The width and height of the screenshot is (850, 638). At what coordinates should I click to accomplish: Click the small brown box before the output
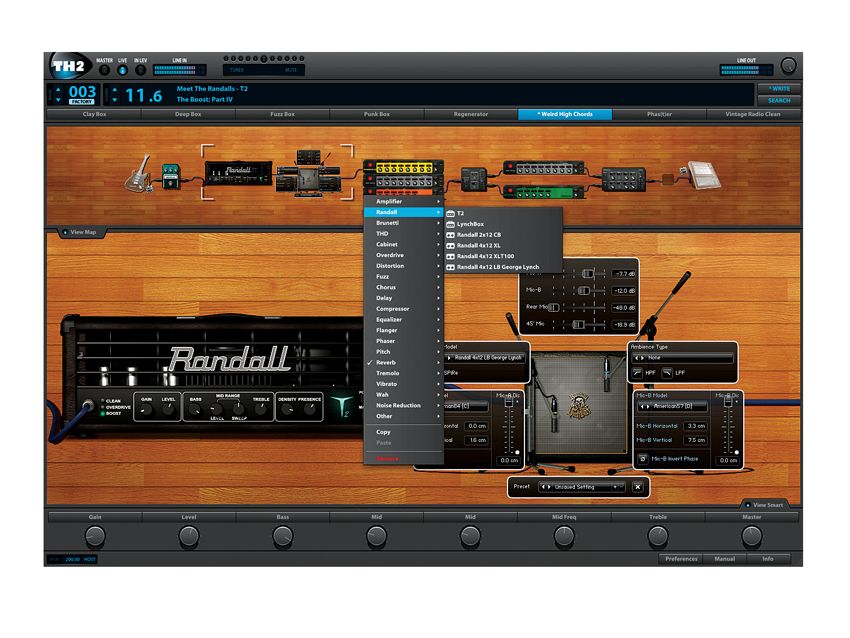(x=667, y=179)
